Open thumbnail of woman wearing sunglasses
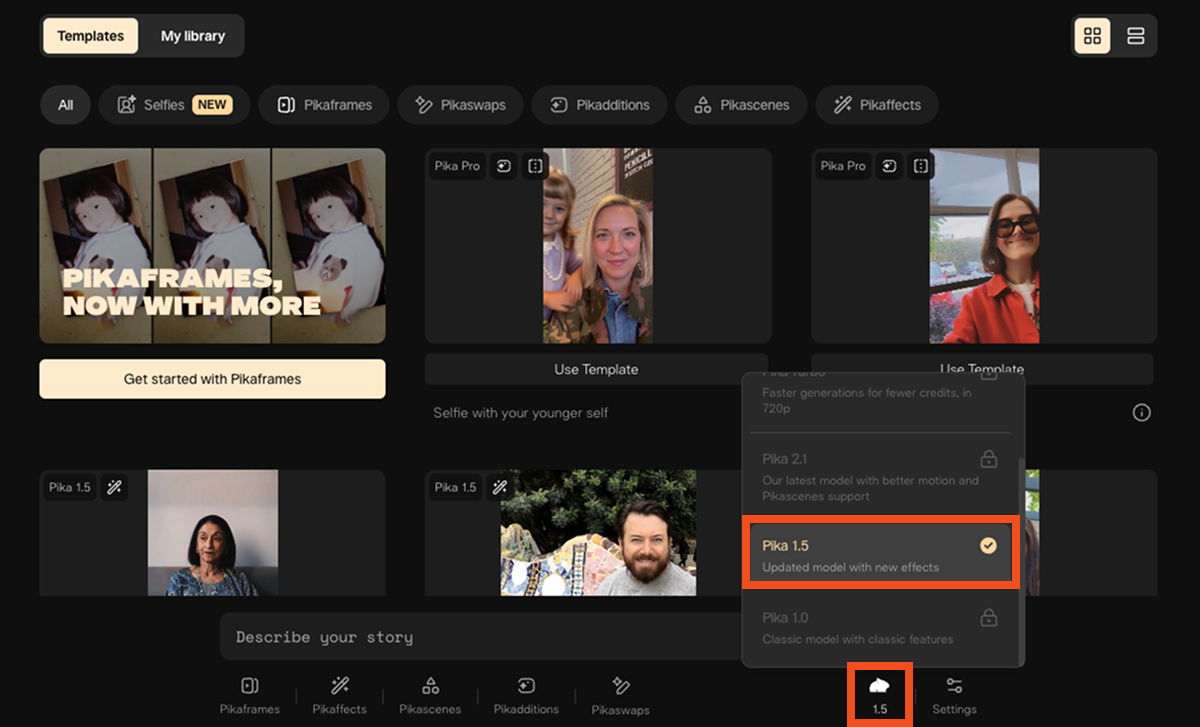Image resolution: width=1200 pixels, height=727 pixels. [984, 246]
